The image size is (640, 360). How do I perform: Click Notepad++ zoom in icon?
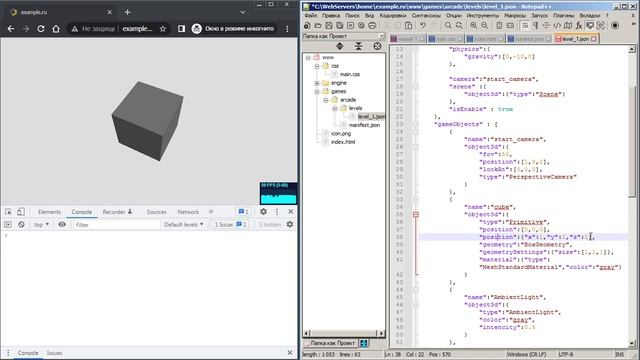point(473,25)
